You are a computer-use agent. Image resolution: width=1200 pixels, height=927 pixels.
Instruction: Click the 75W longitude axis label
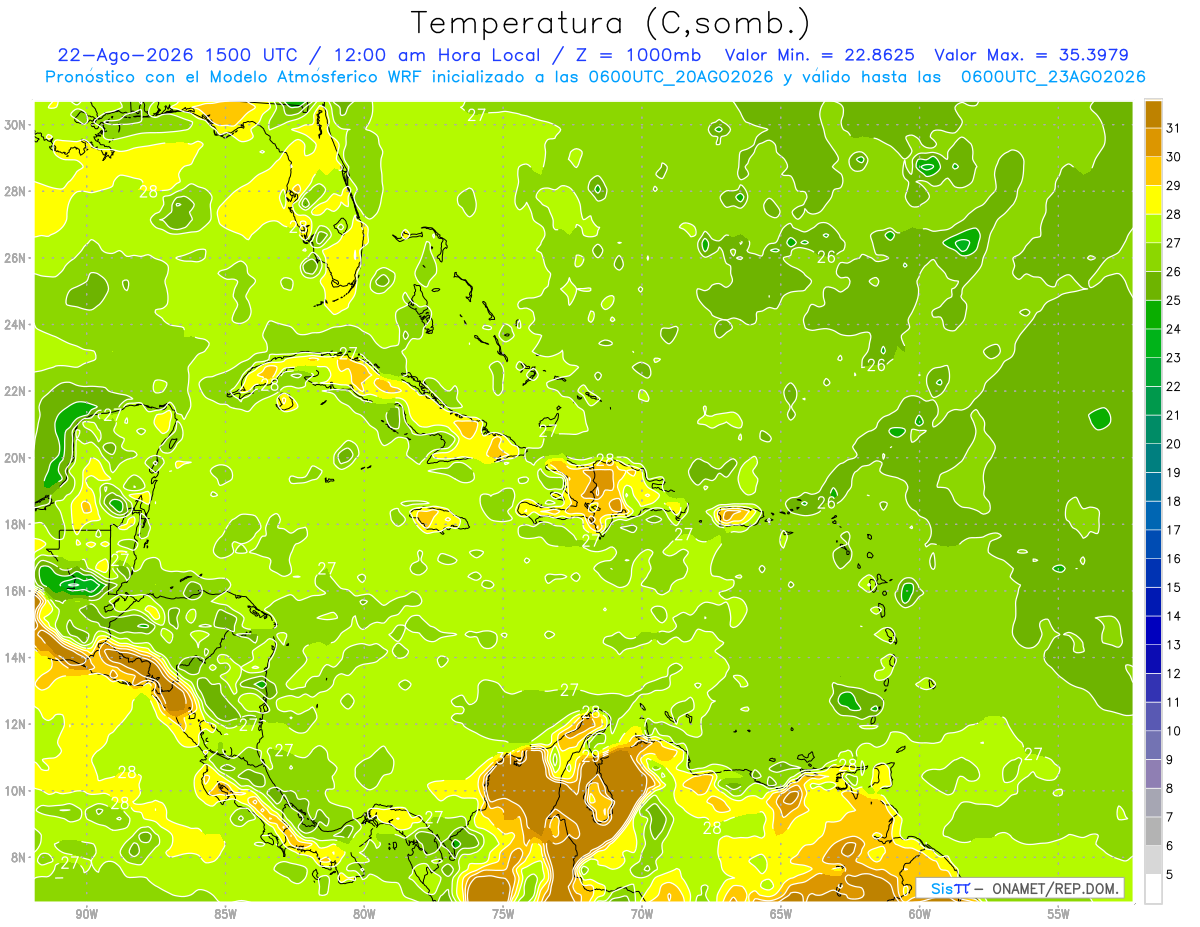click(503, 914)
